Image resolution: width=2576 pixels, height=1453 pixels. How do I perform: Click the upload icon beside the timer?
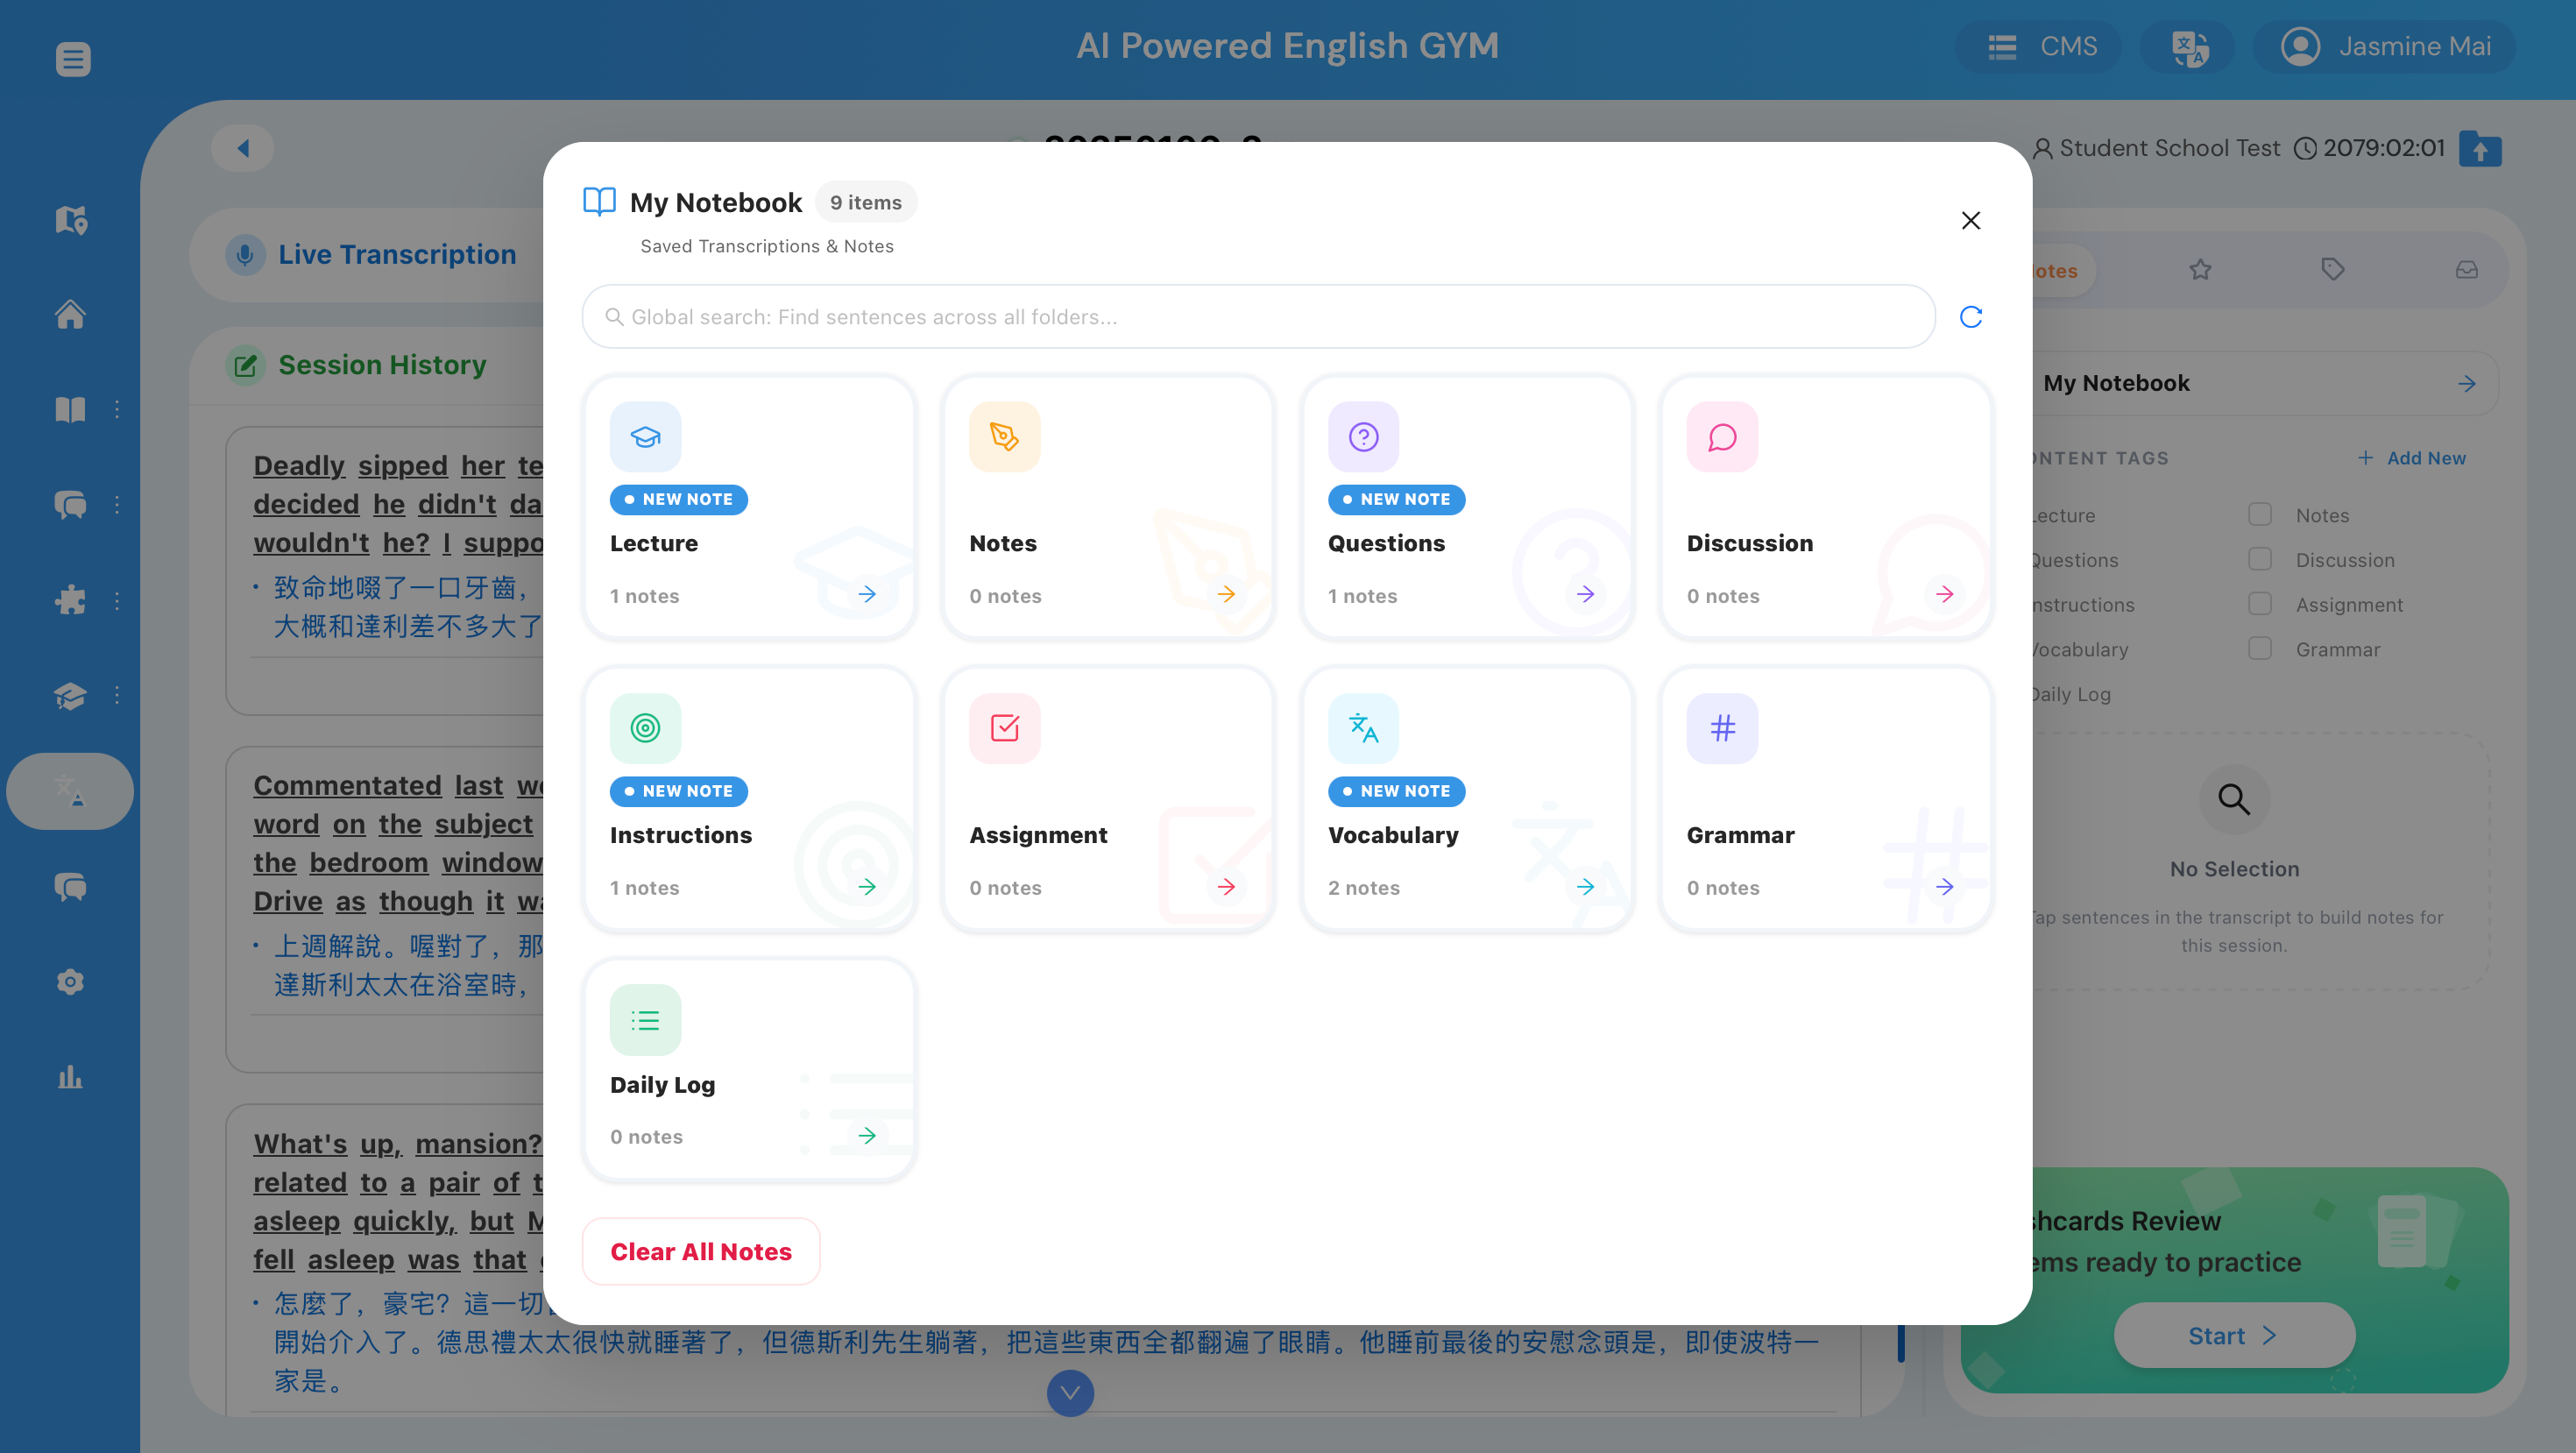click(2480, 149)
